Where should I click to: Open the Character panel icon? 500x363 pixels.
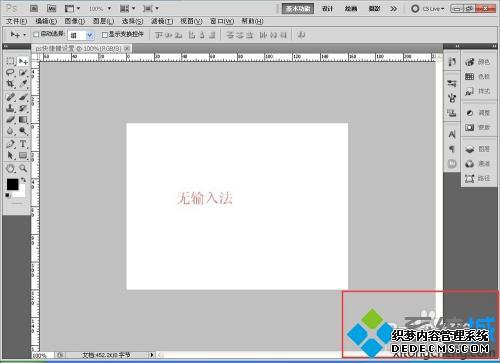(452, 134)
